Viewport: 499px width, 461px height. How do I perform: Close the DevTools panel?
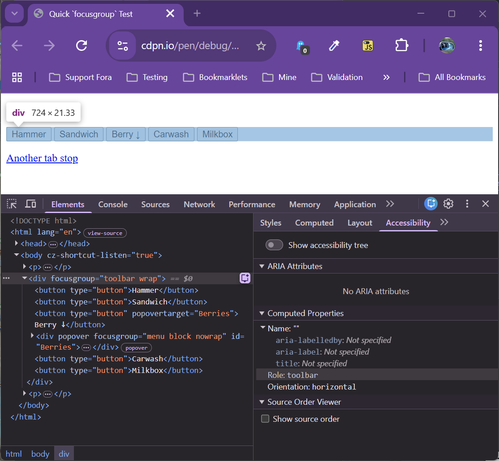click(x=485, y=203)
